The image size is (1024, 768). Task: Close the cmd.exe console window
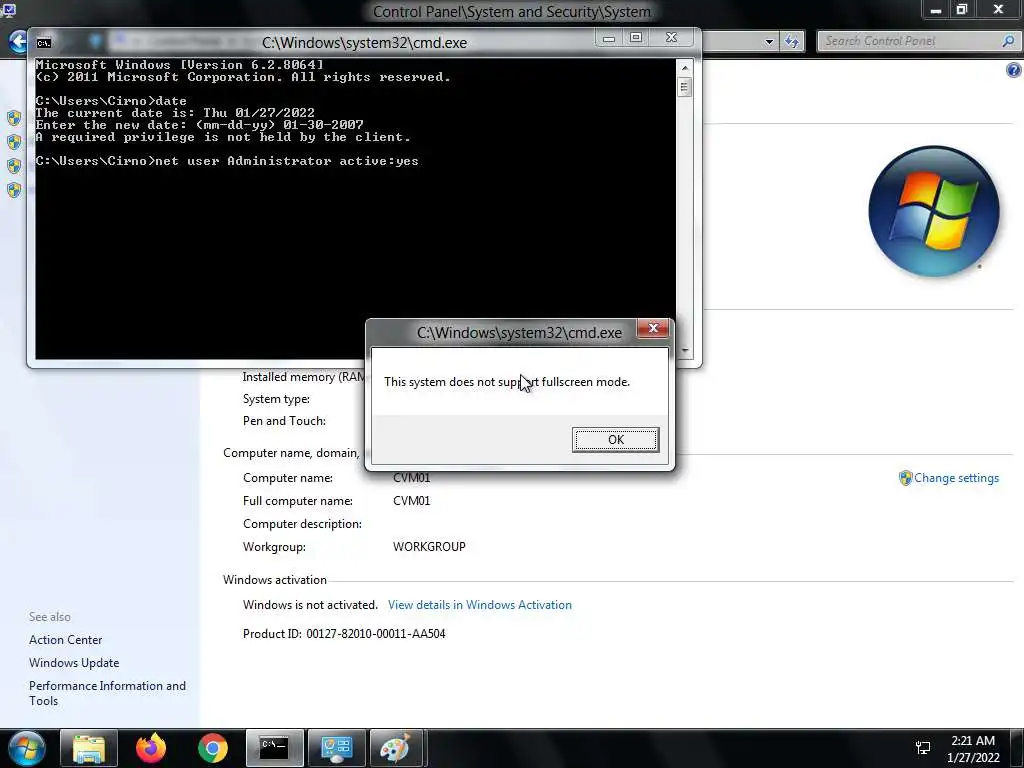(671, 38)
